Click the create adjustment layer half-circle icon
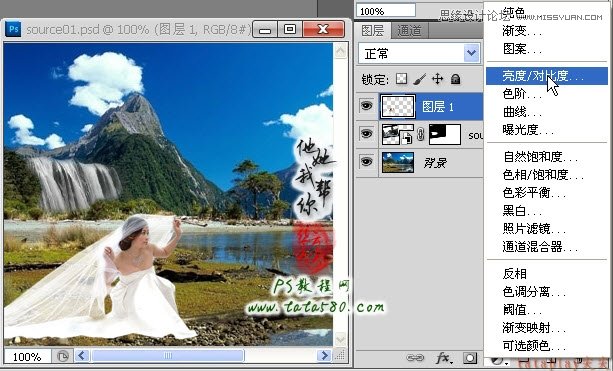Viewport: 613px width, 371px height. point(497,360)
